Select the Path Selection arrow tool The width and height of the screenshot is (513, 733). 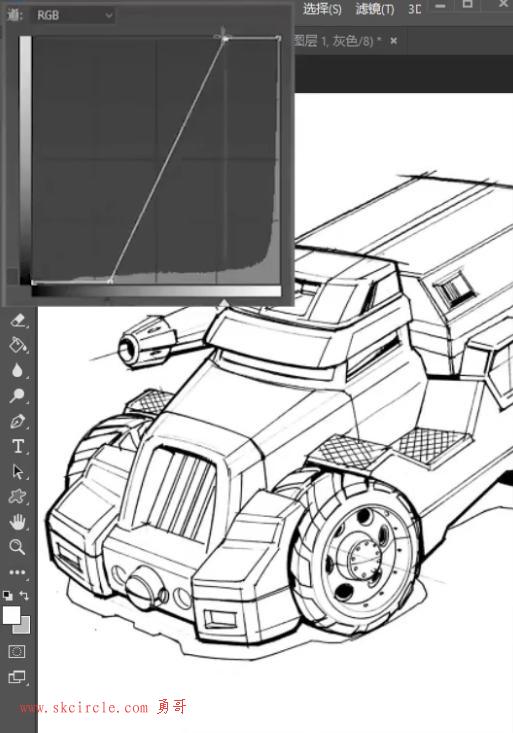pyautogui.click(x=18, y=471)
